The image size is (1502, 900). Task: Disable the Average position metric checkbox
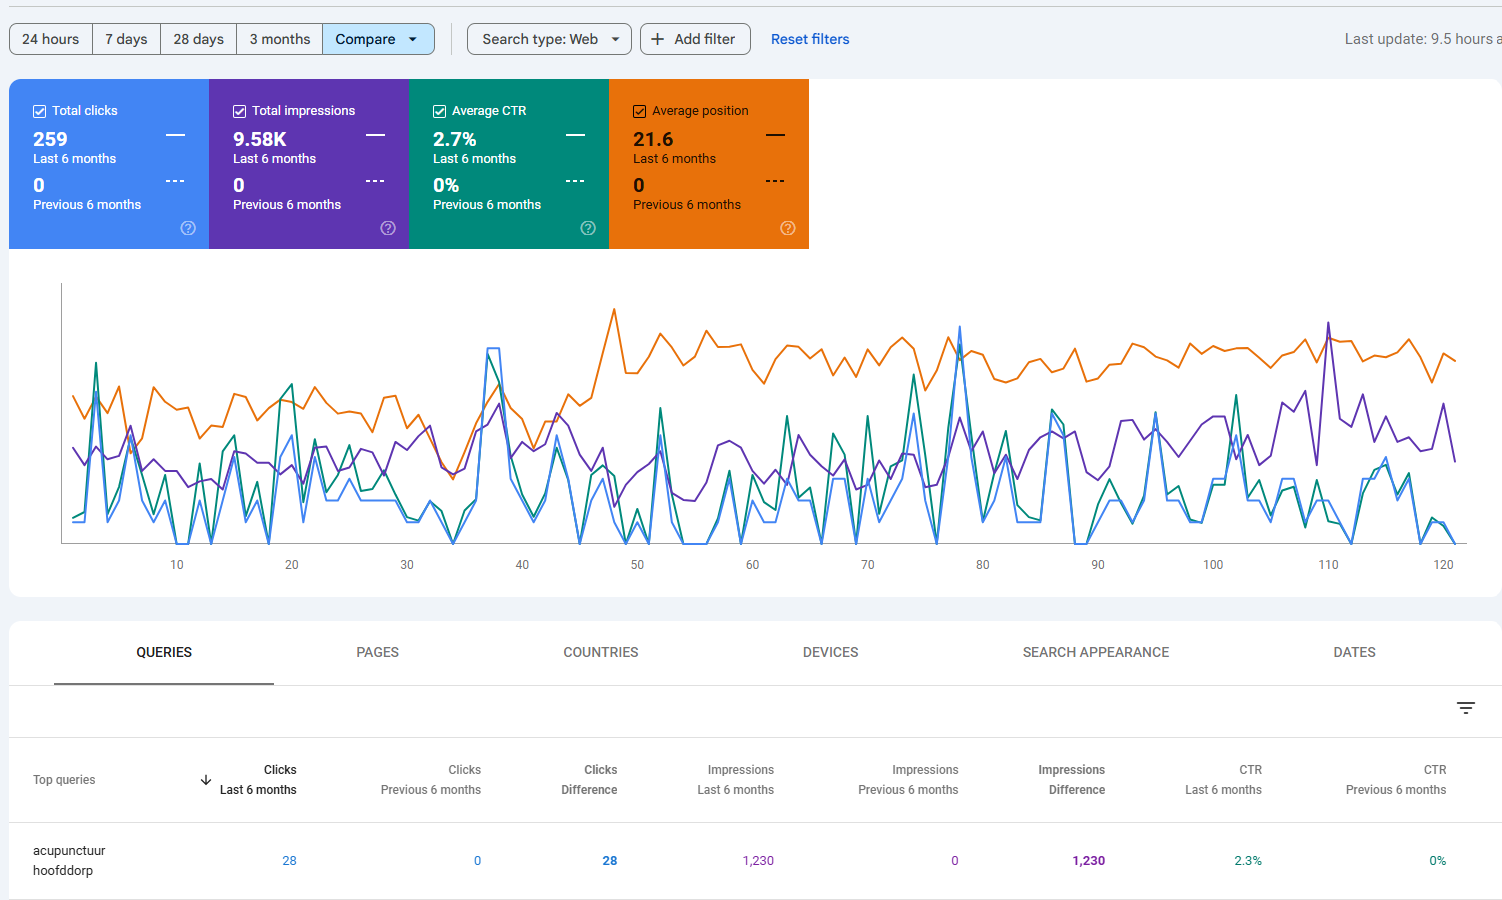pos(639,110)
